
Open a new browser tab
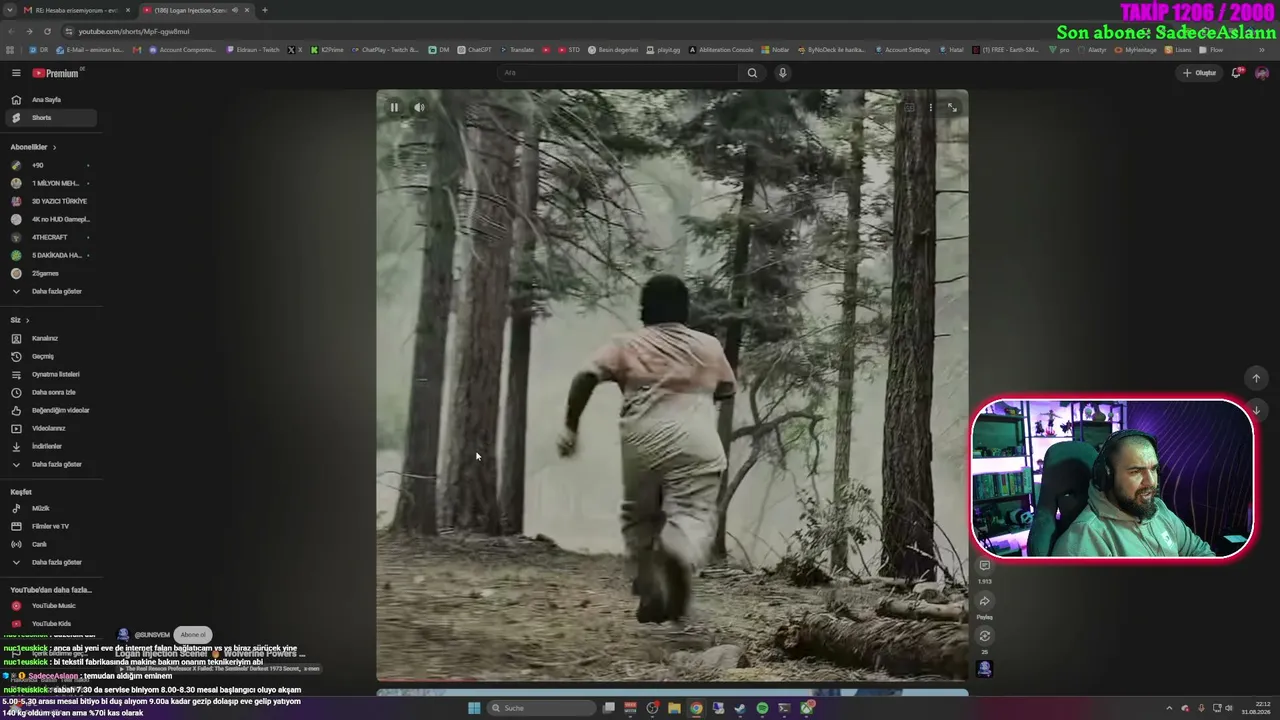click(x=265, y=10)
